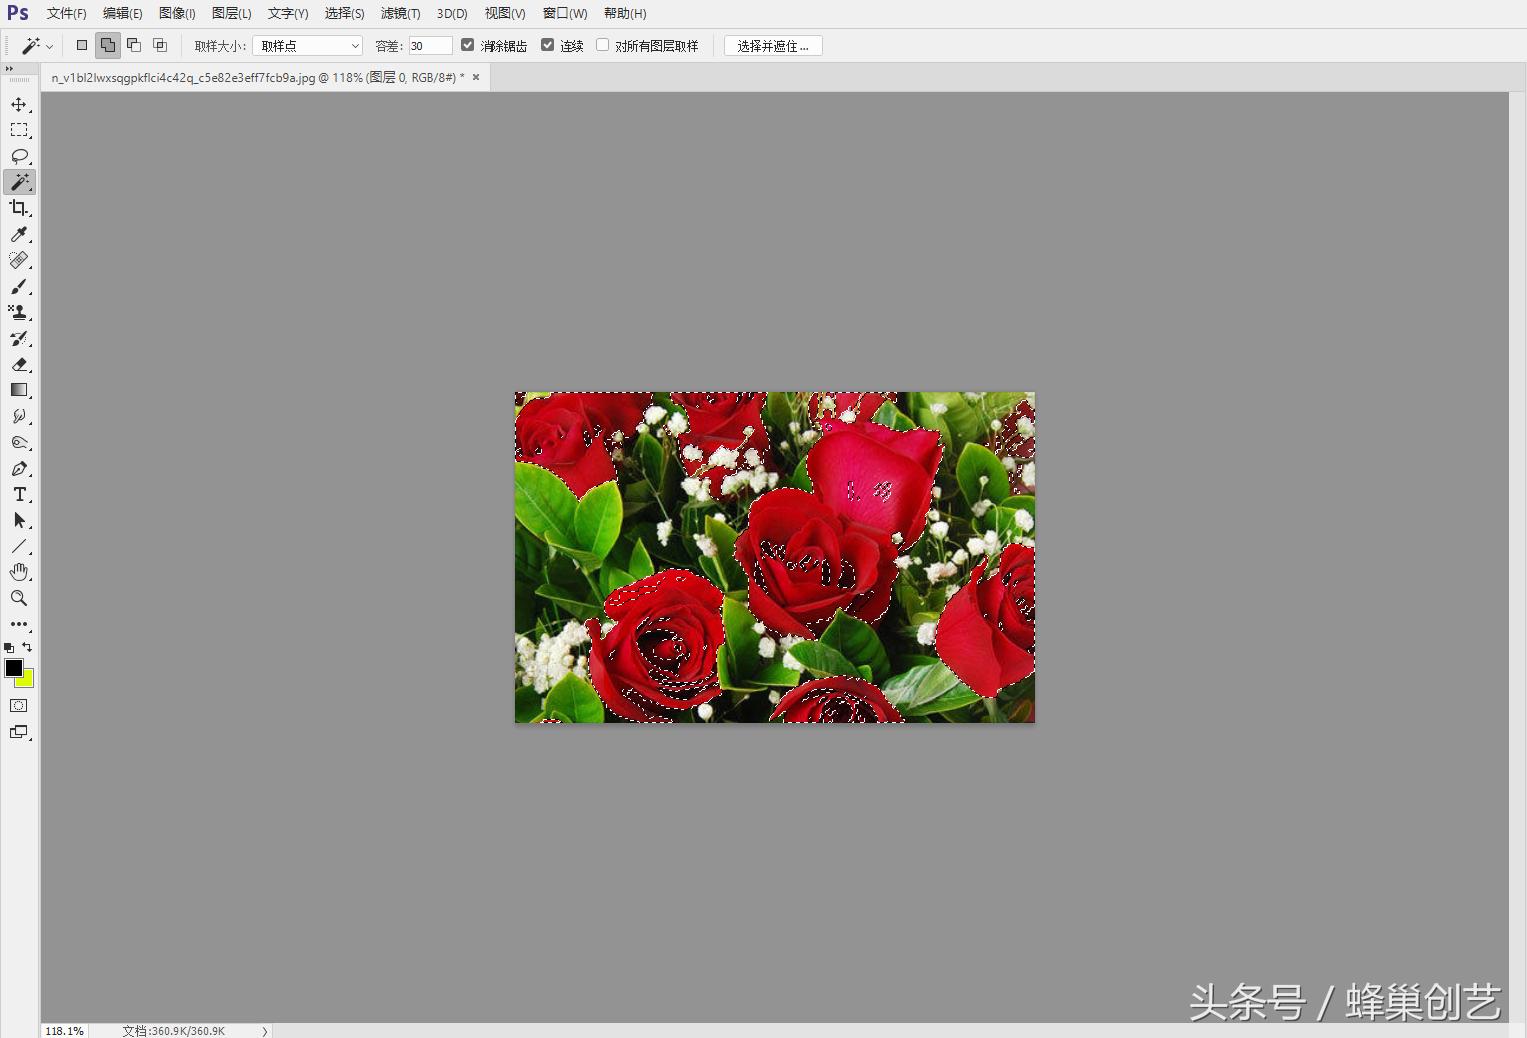Select the Lasso tool
1527x1038 pixels.
click(19, 156)
